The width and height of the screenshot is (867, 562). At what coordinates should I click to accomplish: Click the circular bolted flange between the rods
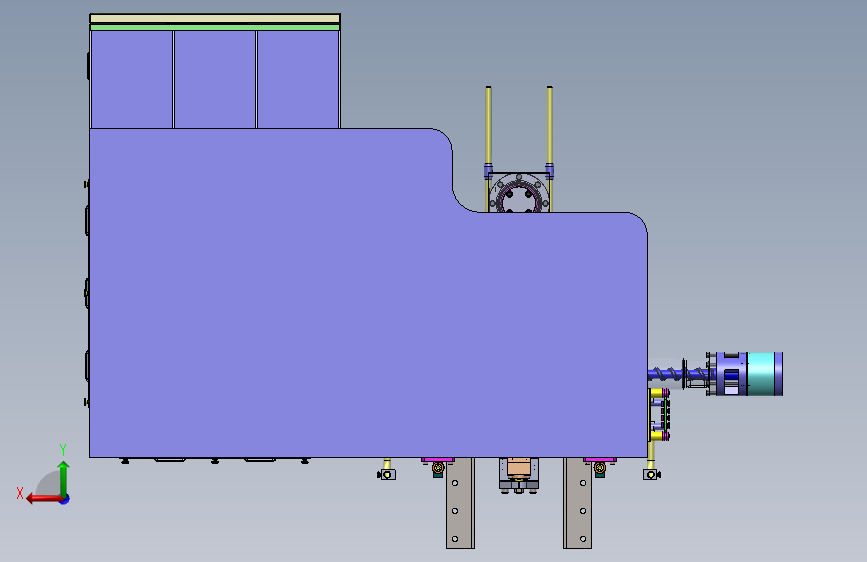coord(519,194)
